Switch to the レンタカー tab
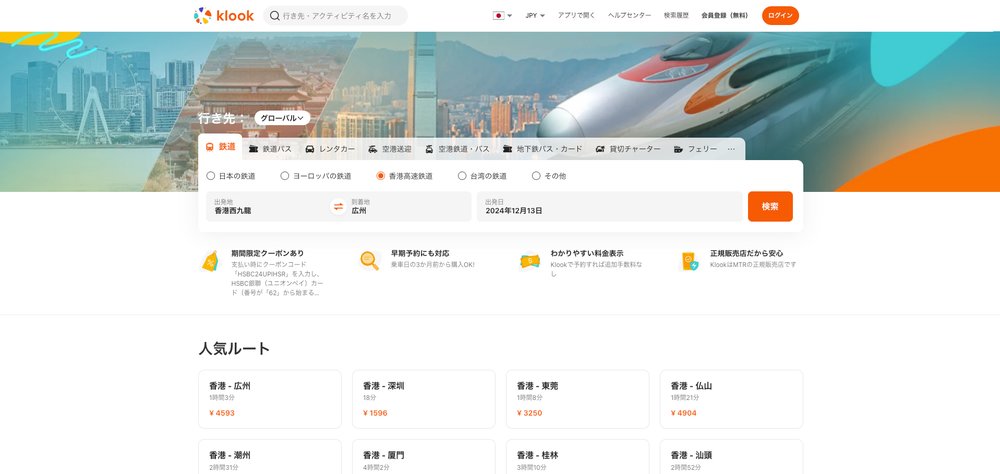 tap(330, 149)
